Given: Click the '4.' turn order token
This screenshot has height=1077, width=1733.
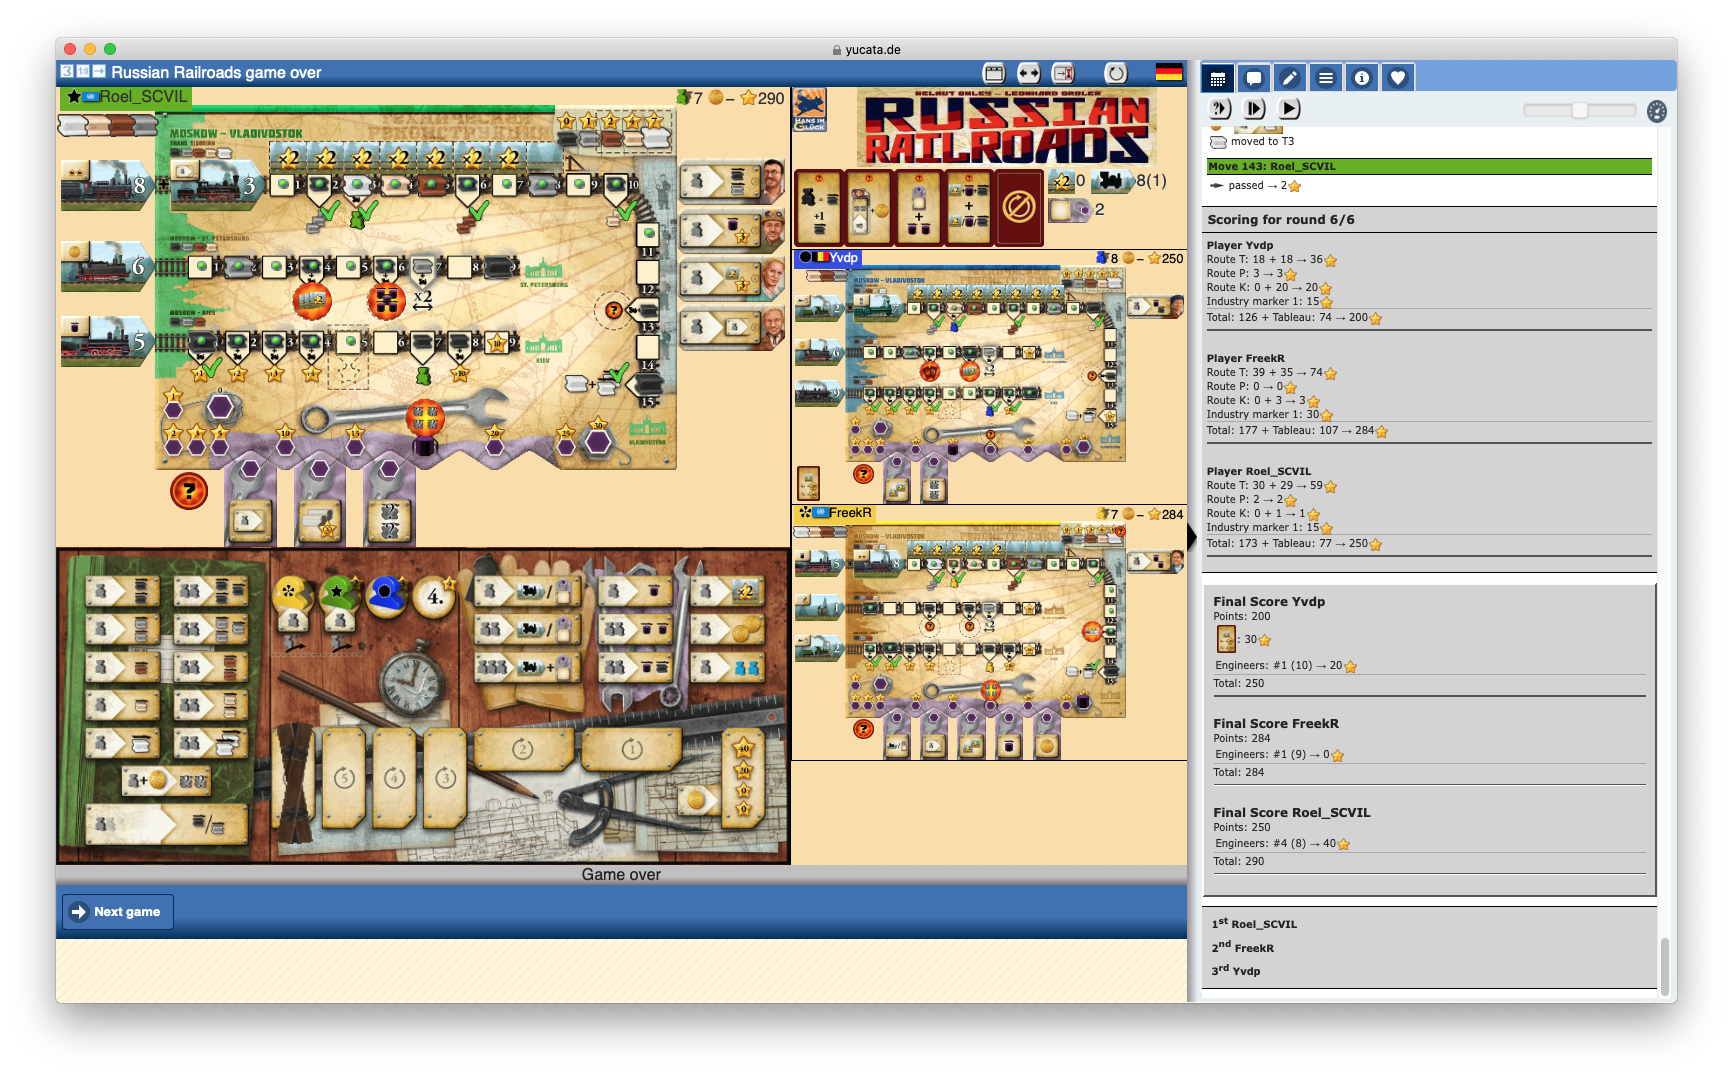Looking at the screenshot, I should (434, 597).
